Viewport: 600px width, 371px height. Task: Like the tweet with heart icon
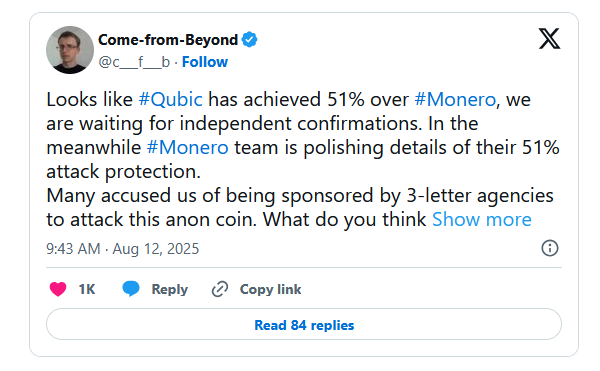[58, 289]
